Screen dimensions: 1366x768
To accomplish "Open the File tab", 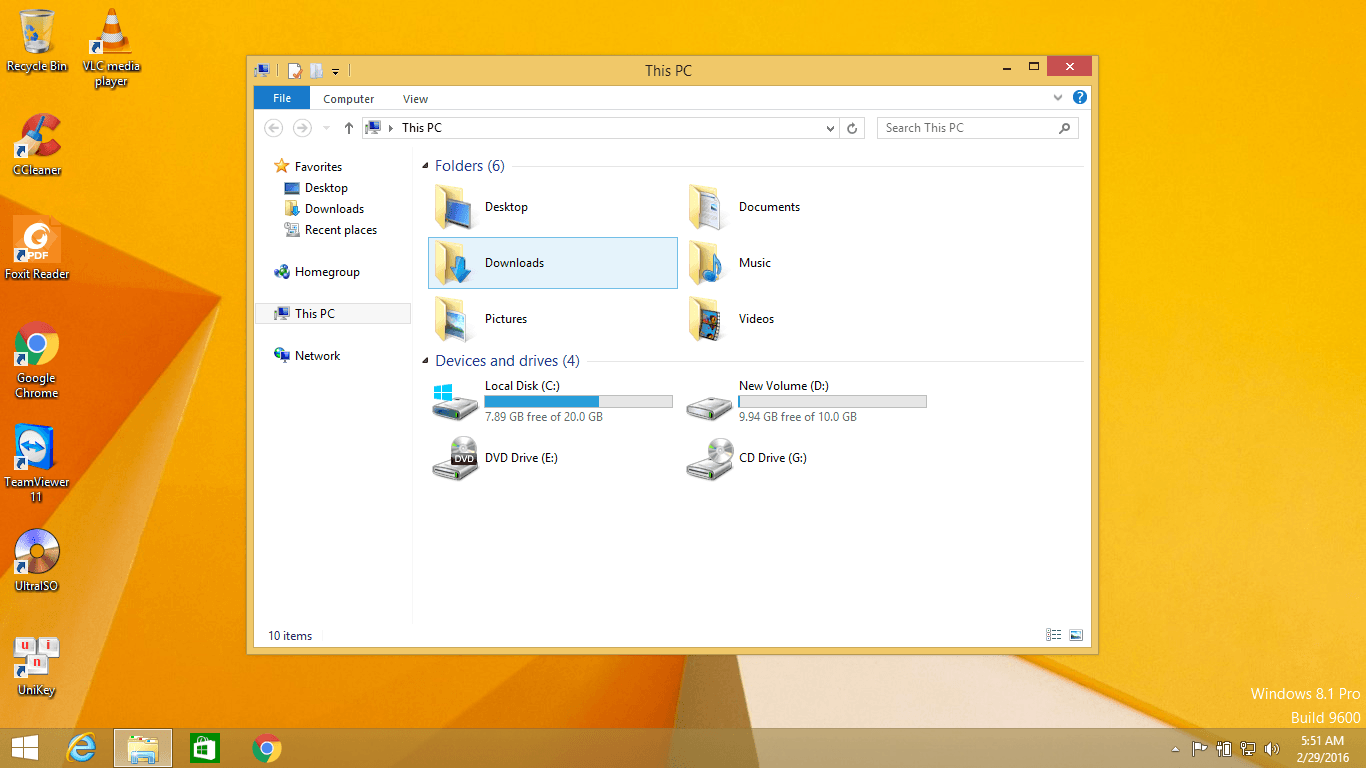I will pyautogui.click(x=282, y=98).
